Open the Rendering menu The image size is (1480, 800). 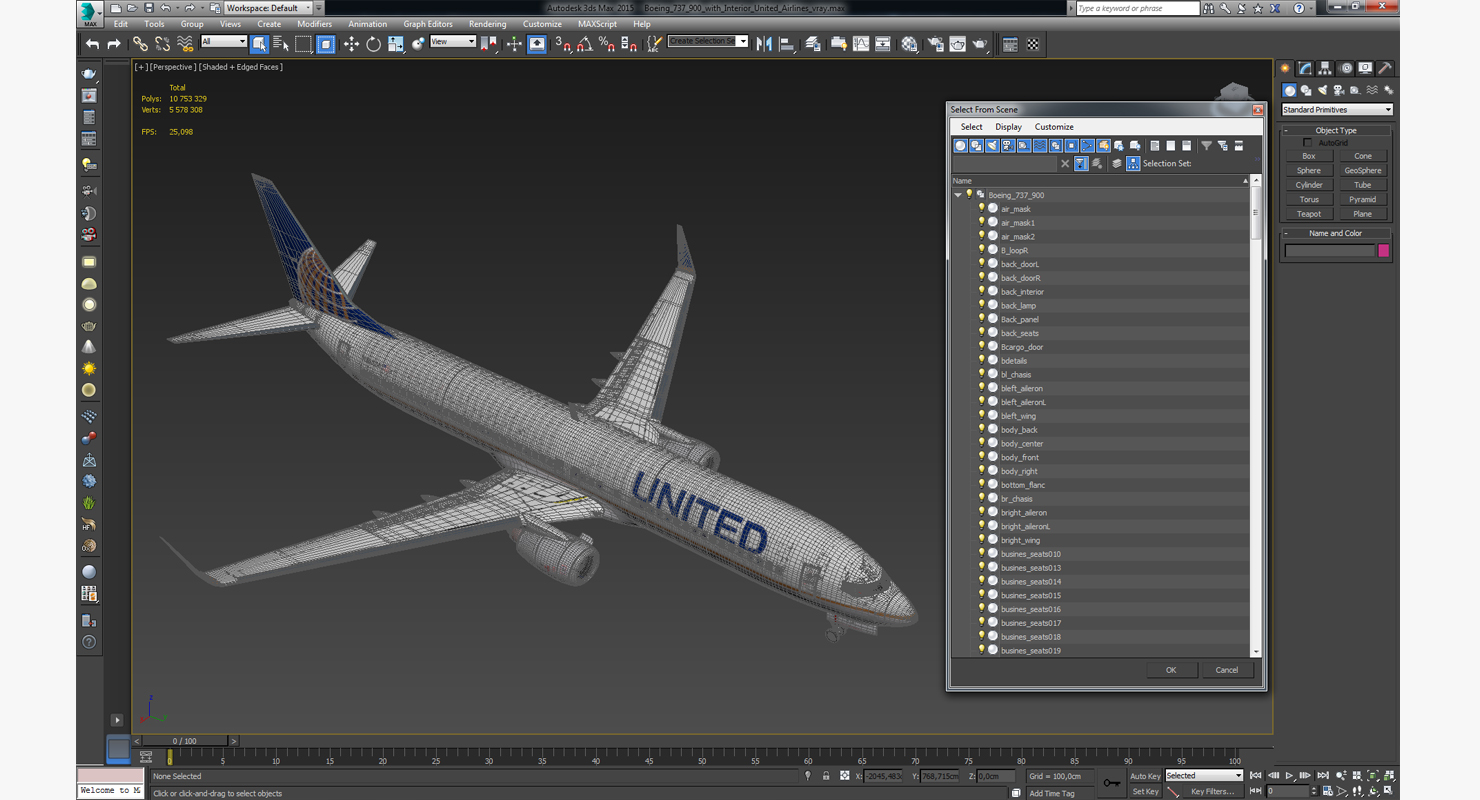coord(487,24)
